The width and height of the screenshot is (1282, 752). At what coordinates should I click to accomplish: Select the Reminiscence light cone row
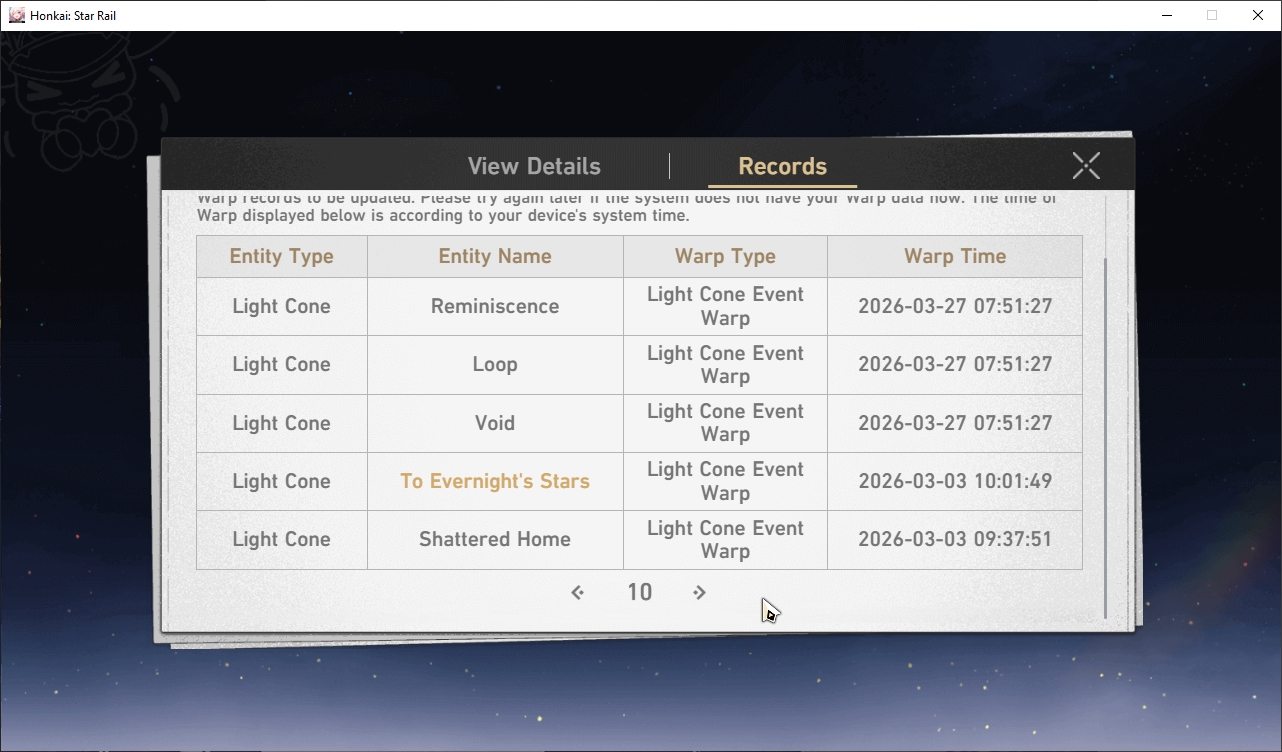click(x=639, y=306)
